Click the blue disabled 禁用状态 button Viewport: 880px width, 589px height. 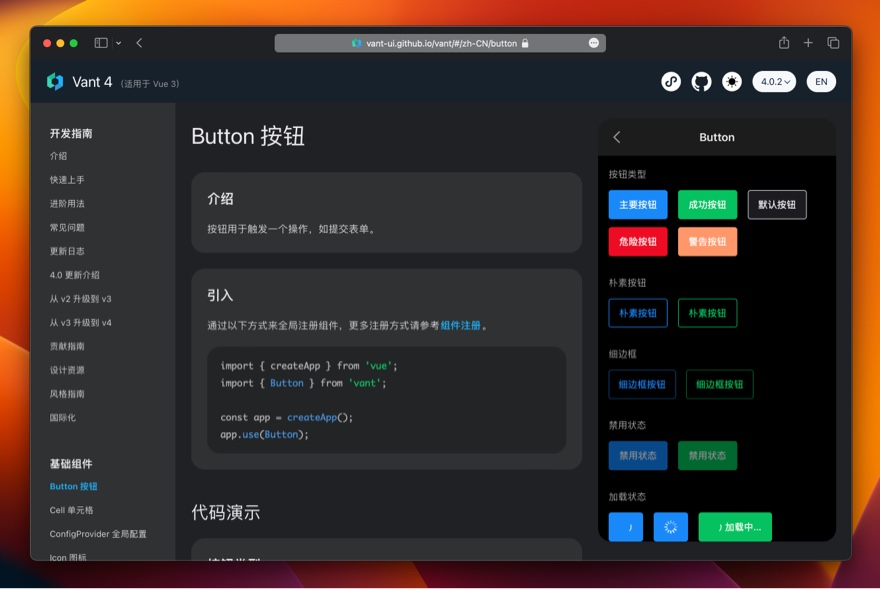point(638,456)
